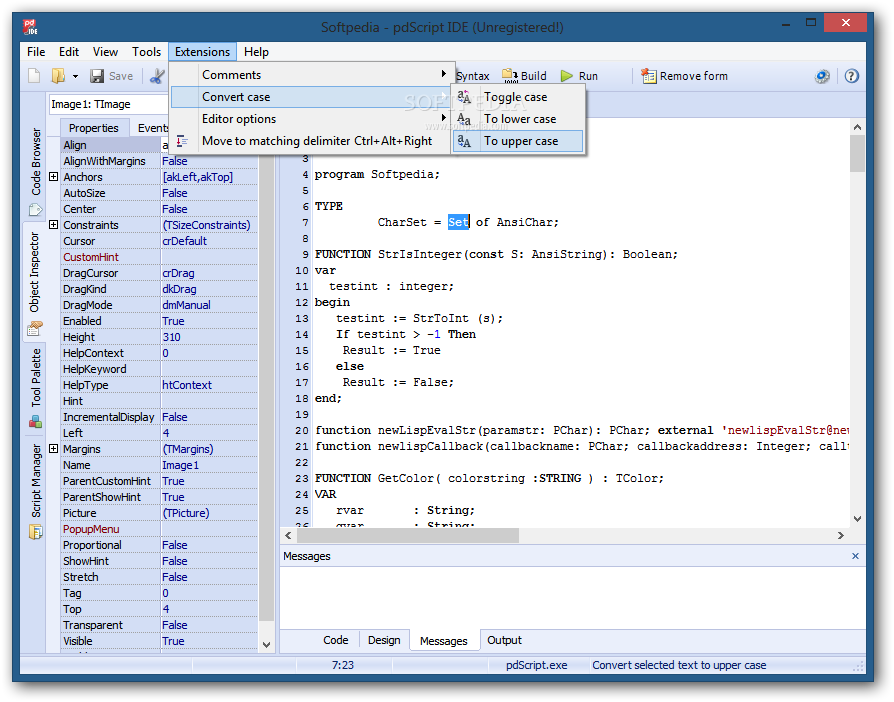The width and height of the screenshot is (894, 702).
Task: Click the To upper case icon
Action: coord(464,141)
